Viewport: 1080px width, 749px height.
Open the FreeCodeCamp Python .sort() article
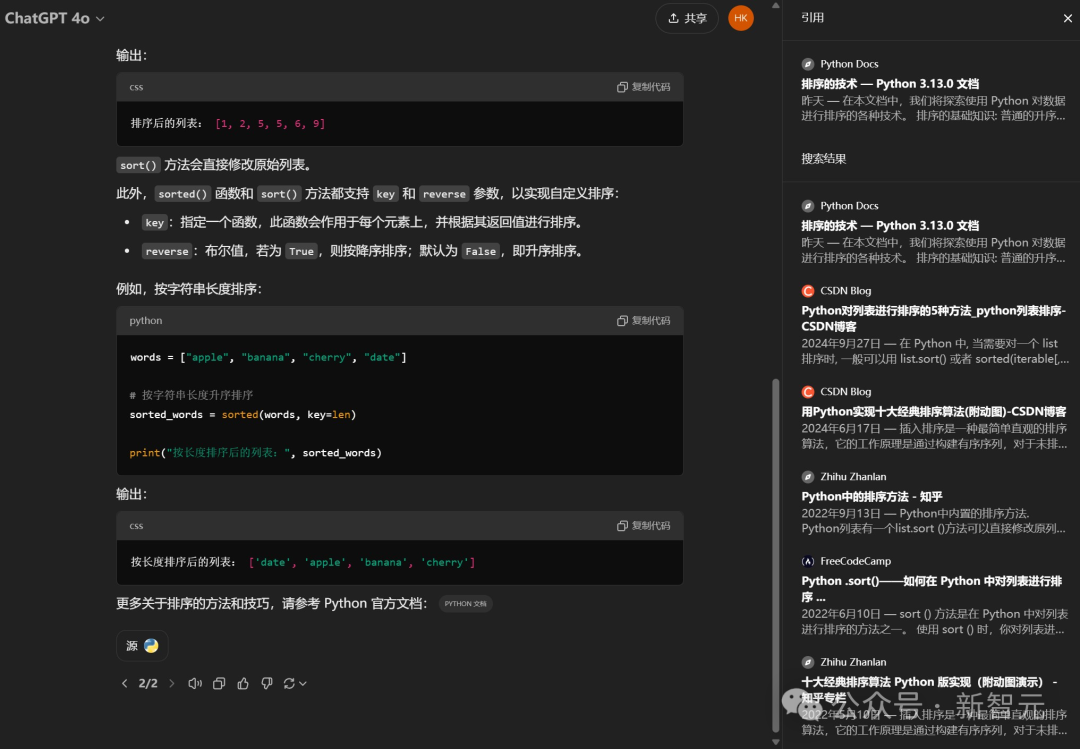pyautogui.click(x=932, y=590)
